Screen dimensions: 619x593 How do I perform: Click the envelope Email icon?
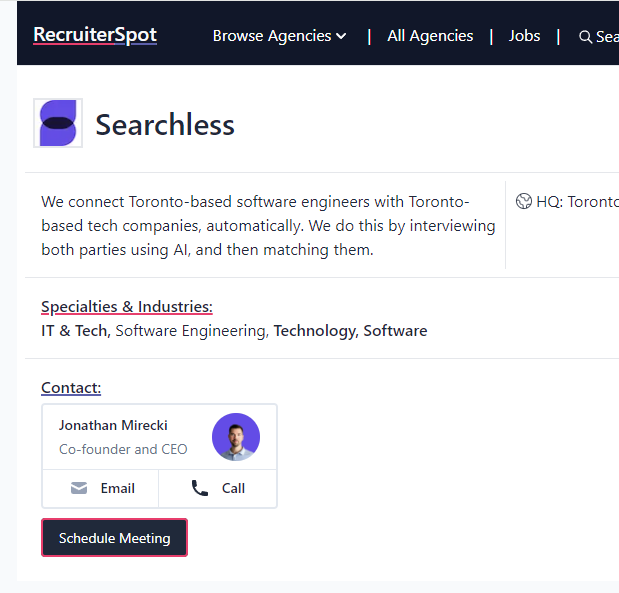79,488
